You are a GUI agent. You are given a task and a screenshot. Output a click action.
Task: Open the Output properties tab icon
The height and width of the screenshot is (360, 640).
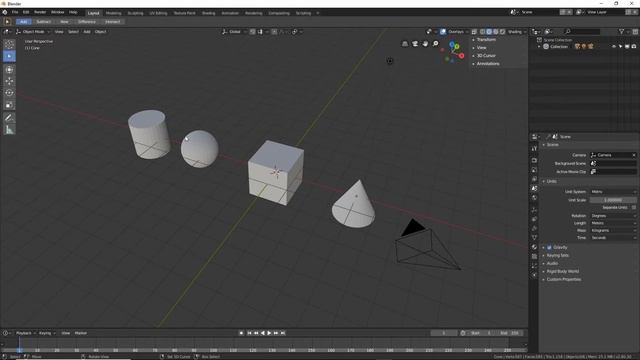pyautogui.click(x=534, y=170)
